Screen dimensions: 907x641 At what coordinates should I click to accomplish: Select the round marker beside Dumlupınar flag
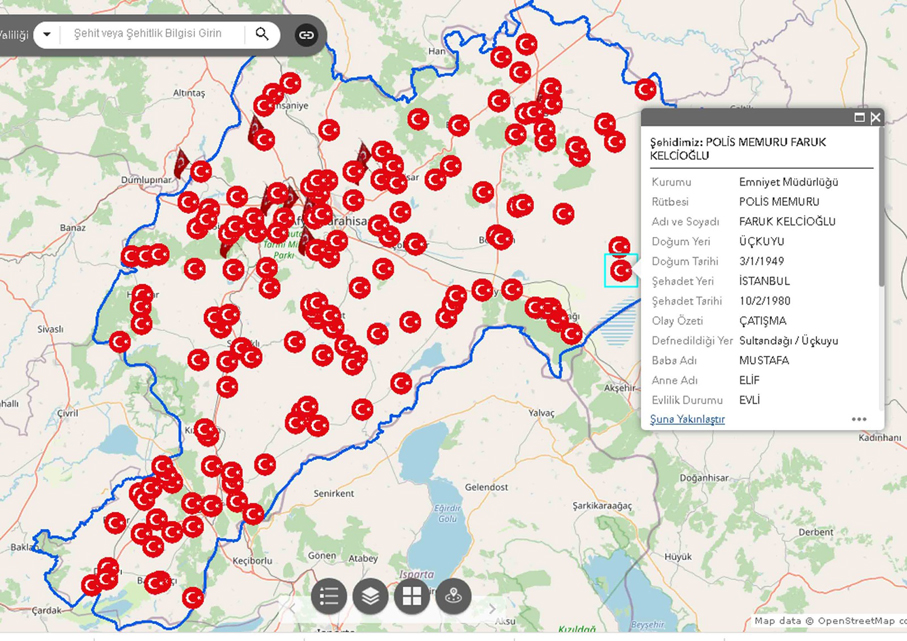coord(201,172)
